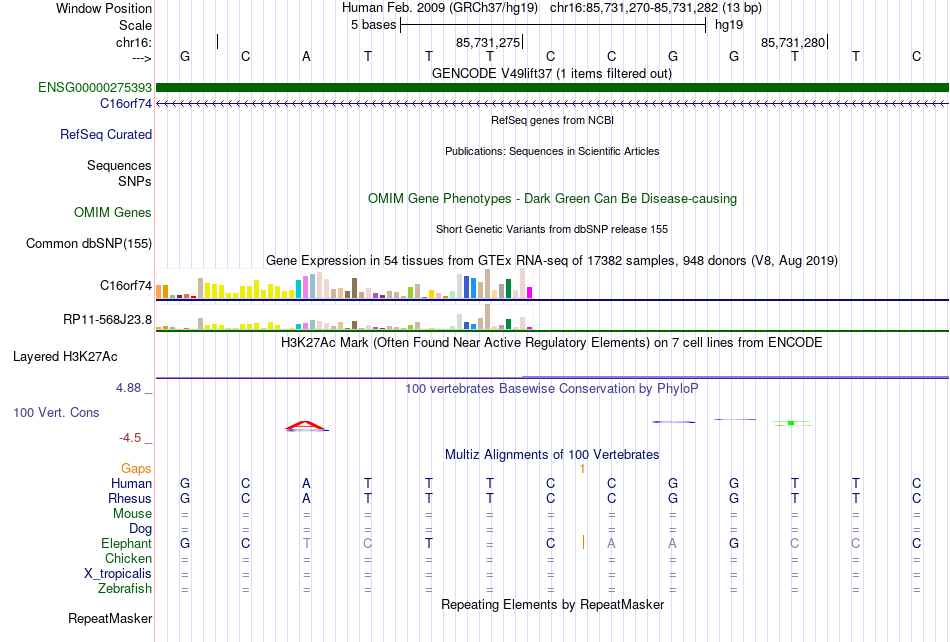Click the 85,731,280 position tick label
The image size is (950, 642).
pyautogui.click(x=792, y=42)
